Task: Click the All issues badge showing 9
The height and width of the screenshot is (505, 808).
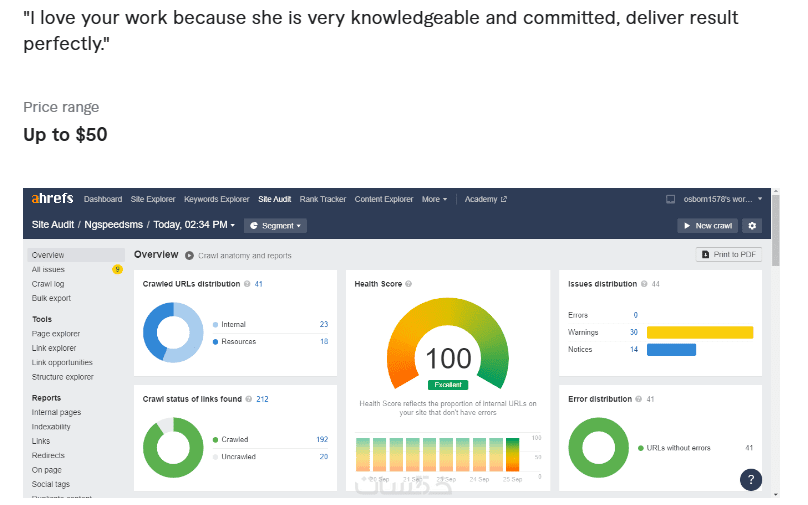Action: click(x=117, y=270)
